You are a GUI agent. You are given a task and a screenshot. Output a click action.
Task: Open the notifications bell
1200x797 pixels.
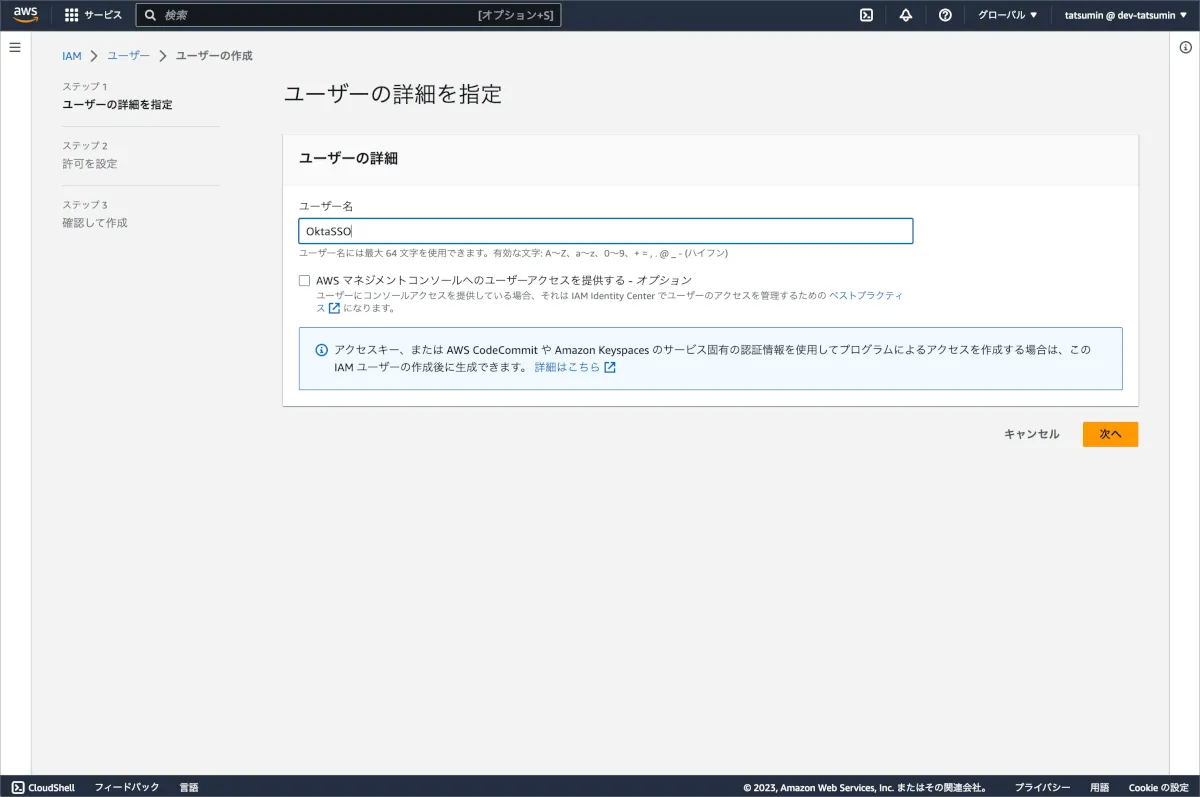coord(906,15)
